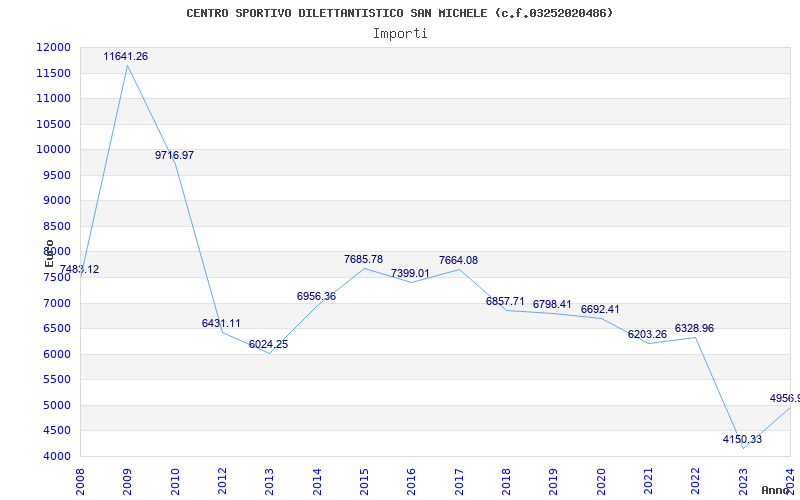Screen dimensions: 800x500
Task: Click the 4500 y-axis tick
Action: pos(56,431)
